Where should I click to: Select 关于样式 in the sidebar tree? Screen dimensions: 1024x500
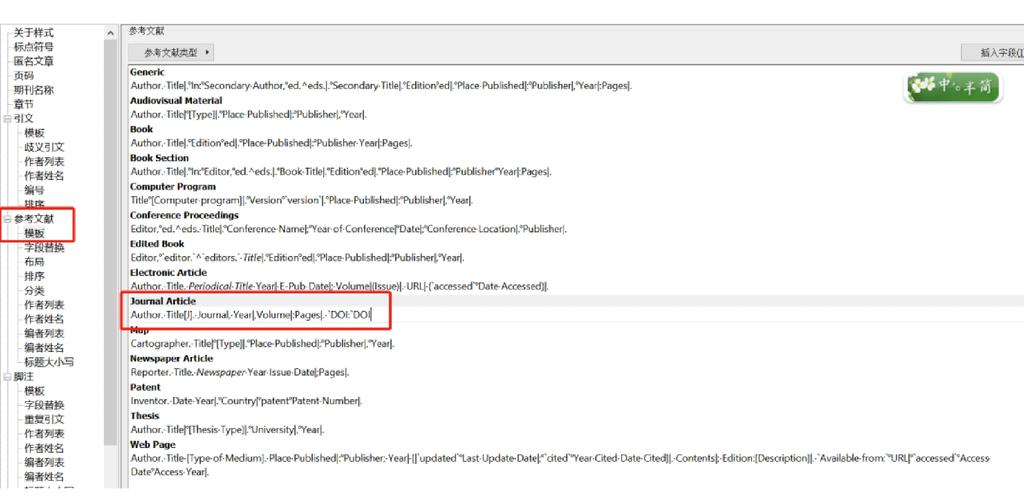(x=33, y=33)
